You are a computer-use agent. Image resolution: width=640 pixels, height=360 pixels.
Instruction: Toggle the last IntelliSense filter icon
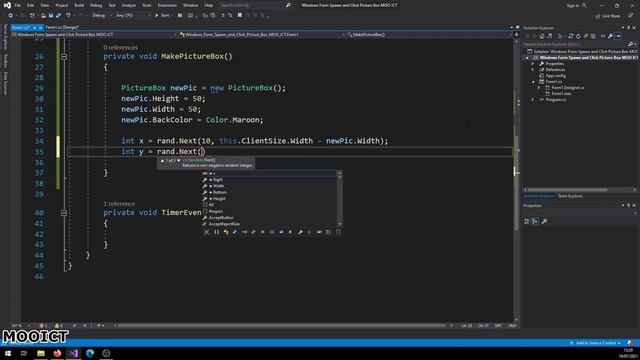[x=338, y=232]
